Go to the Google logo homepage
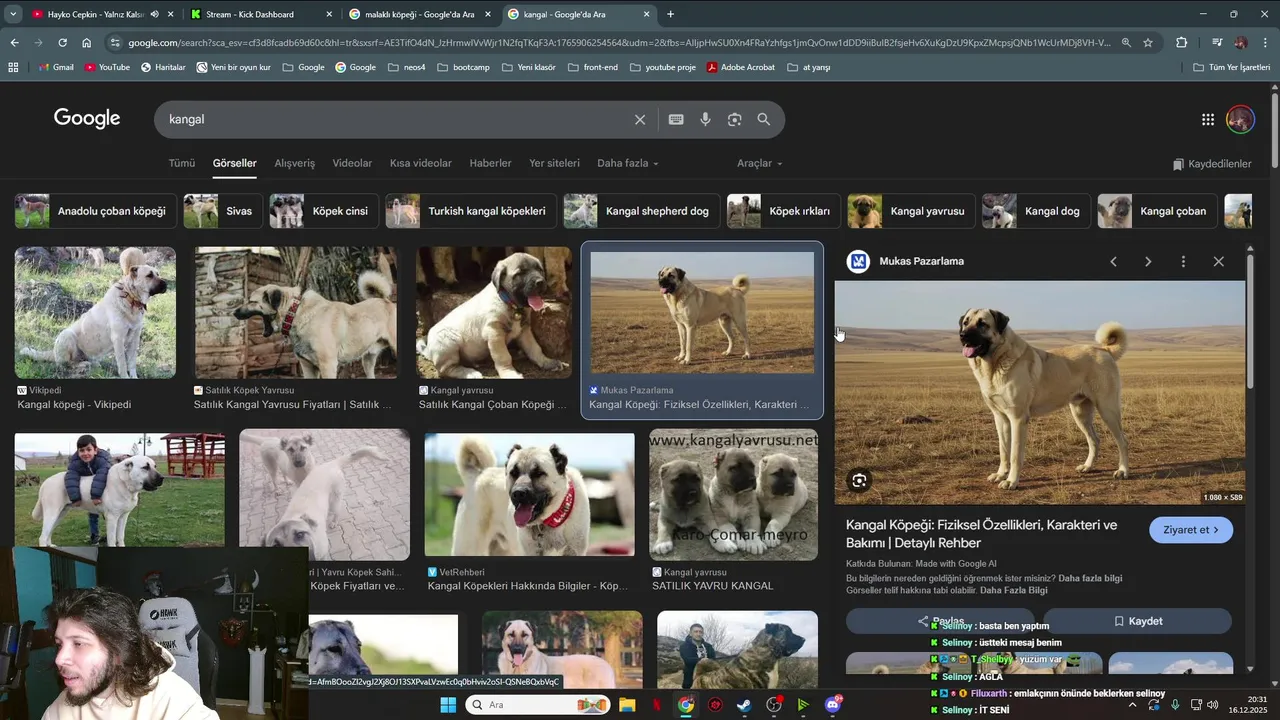 [87, 118]
